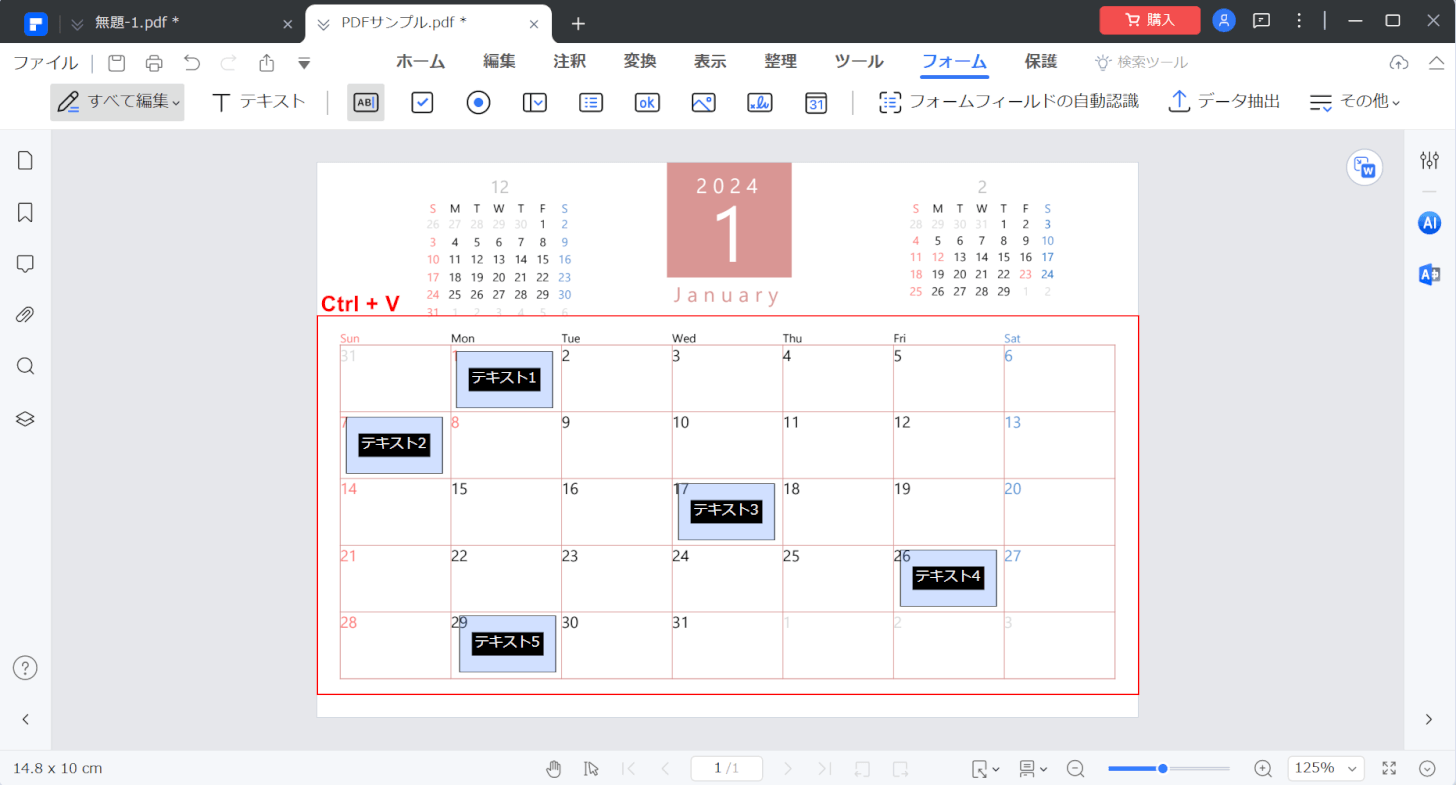Click フォームフィールドの自動認識 button
This screenshot has height=785, width=1456.
pyautogui.click(x=1008, y=102)
